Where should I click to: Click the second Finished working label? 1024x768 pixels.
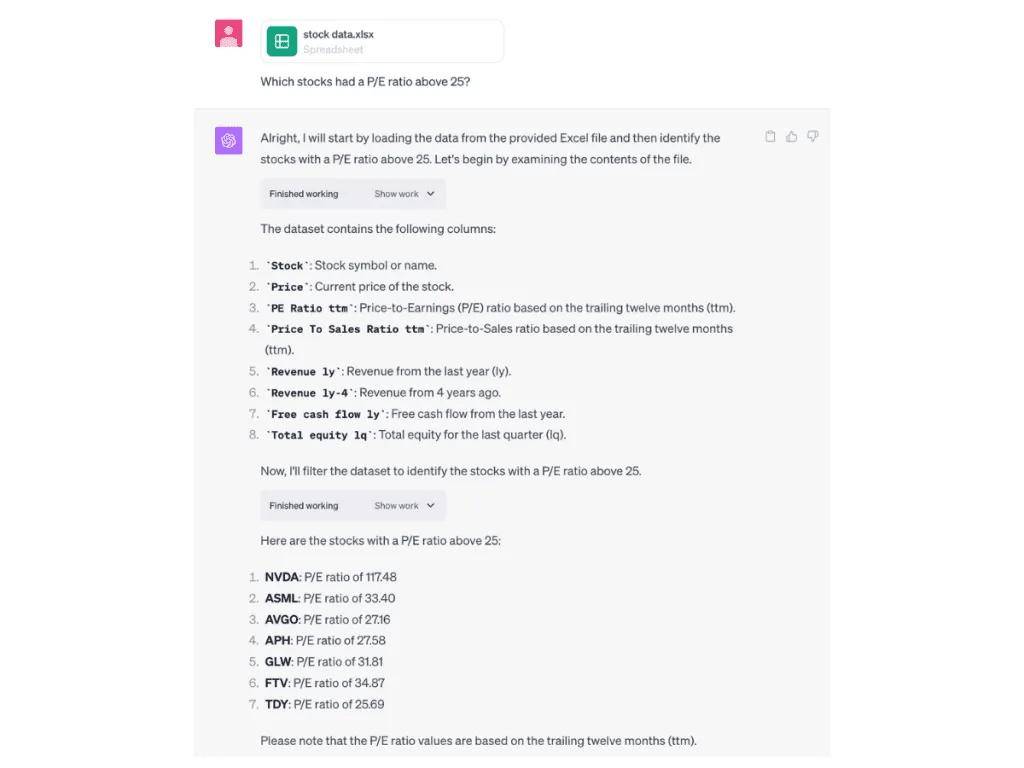(x=304, y=505)
